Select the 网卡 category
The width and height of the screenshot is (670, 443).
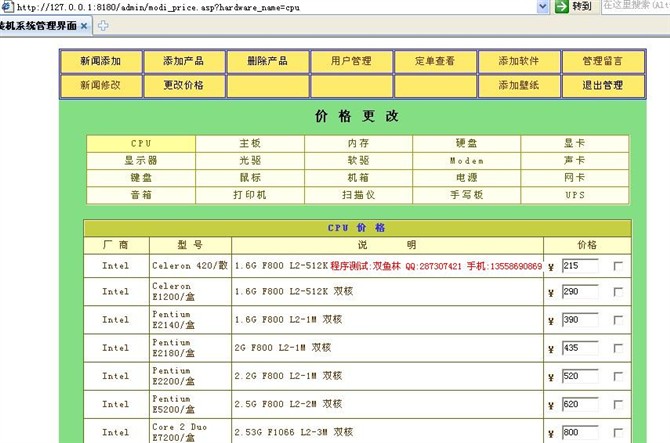pos(575,178)
